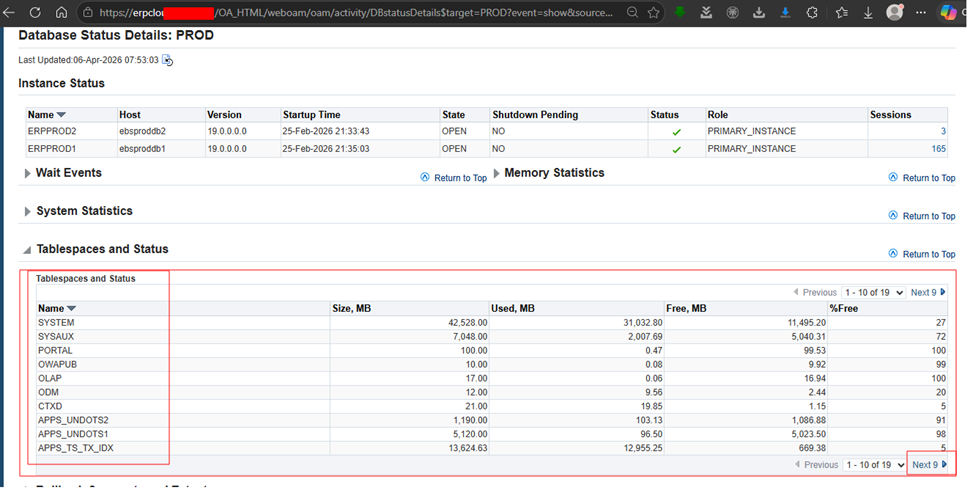Click Next 9 link above tablespaces table

924,293
